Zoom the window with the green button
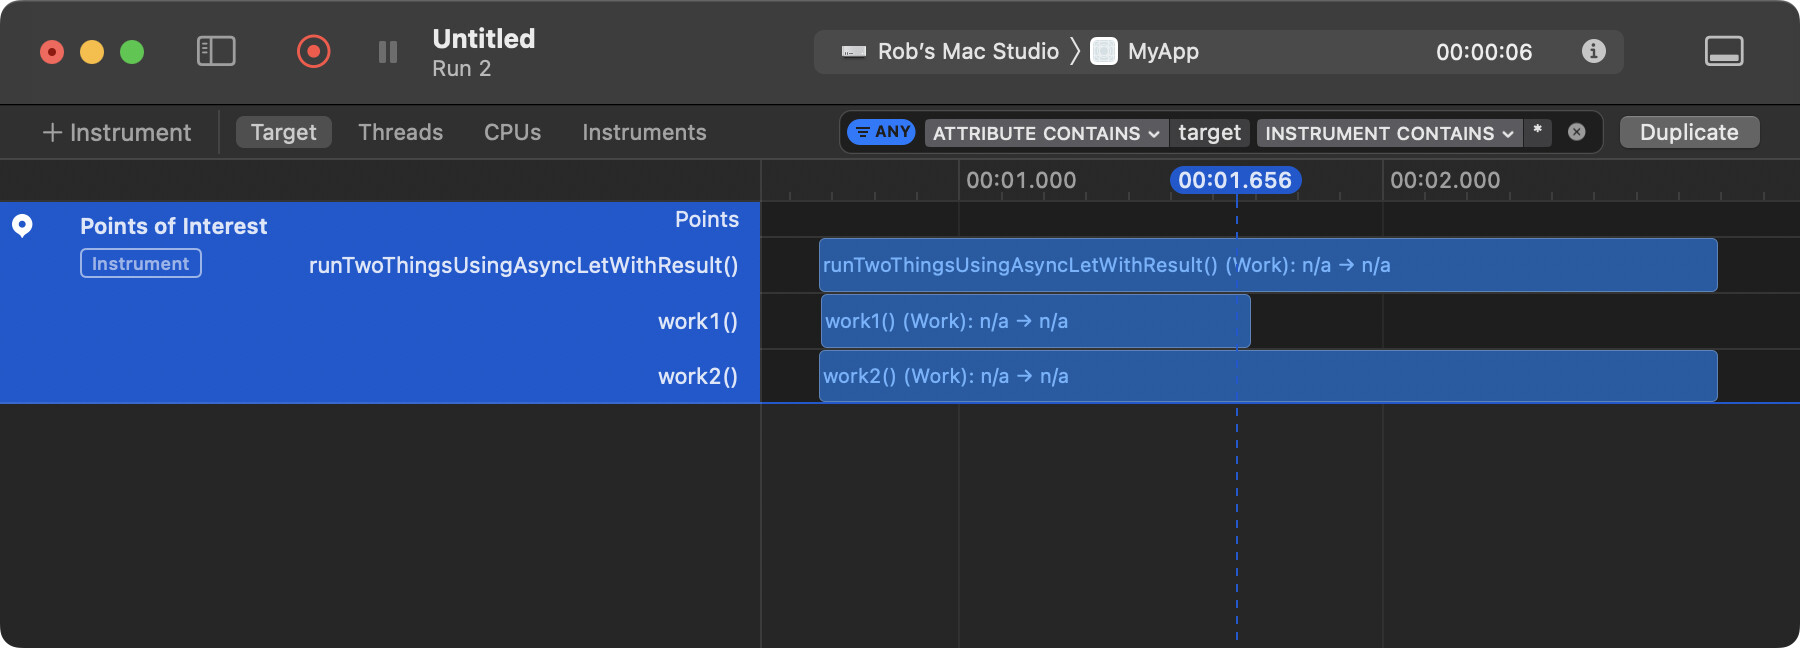Viewport: 1800px width, 648px height. click(x=132, y=52)
